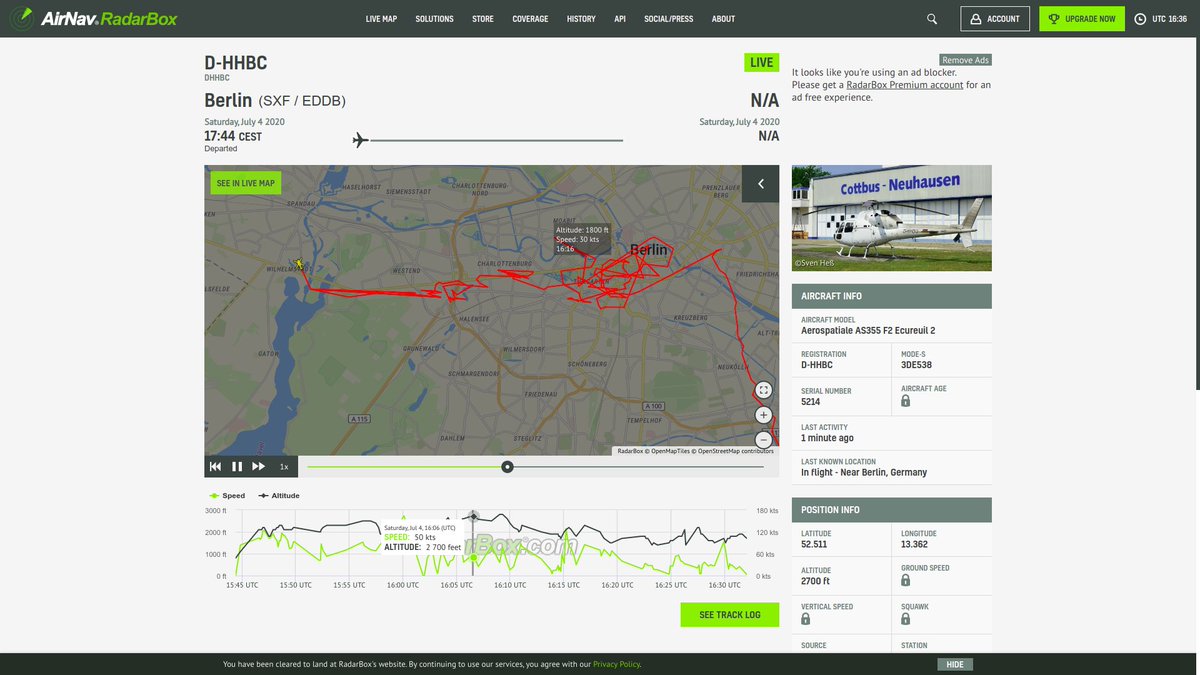Click the Berlin (SXF / EDDB) origin heading

(x=275, y=100)
